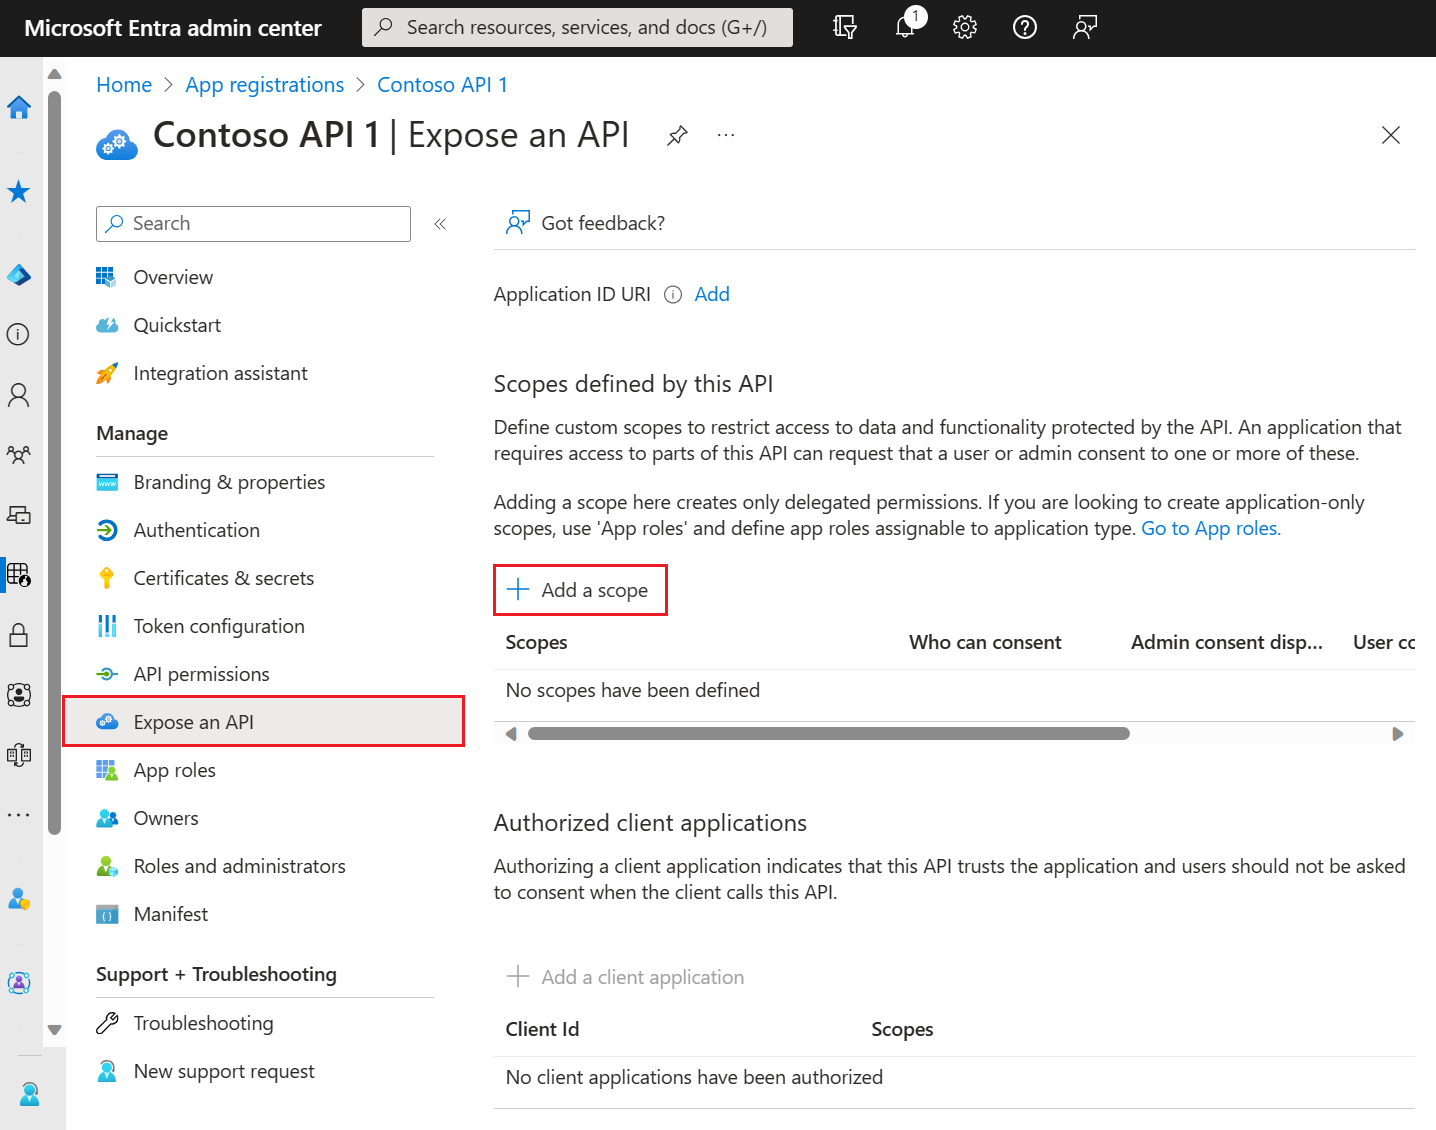The image size is (1436, 1130).
Task: View notifications via the bell icon
Action: click(905, 27)
